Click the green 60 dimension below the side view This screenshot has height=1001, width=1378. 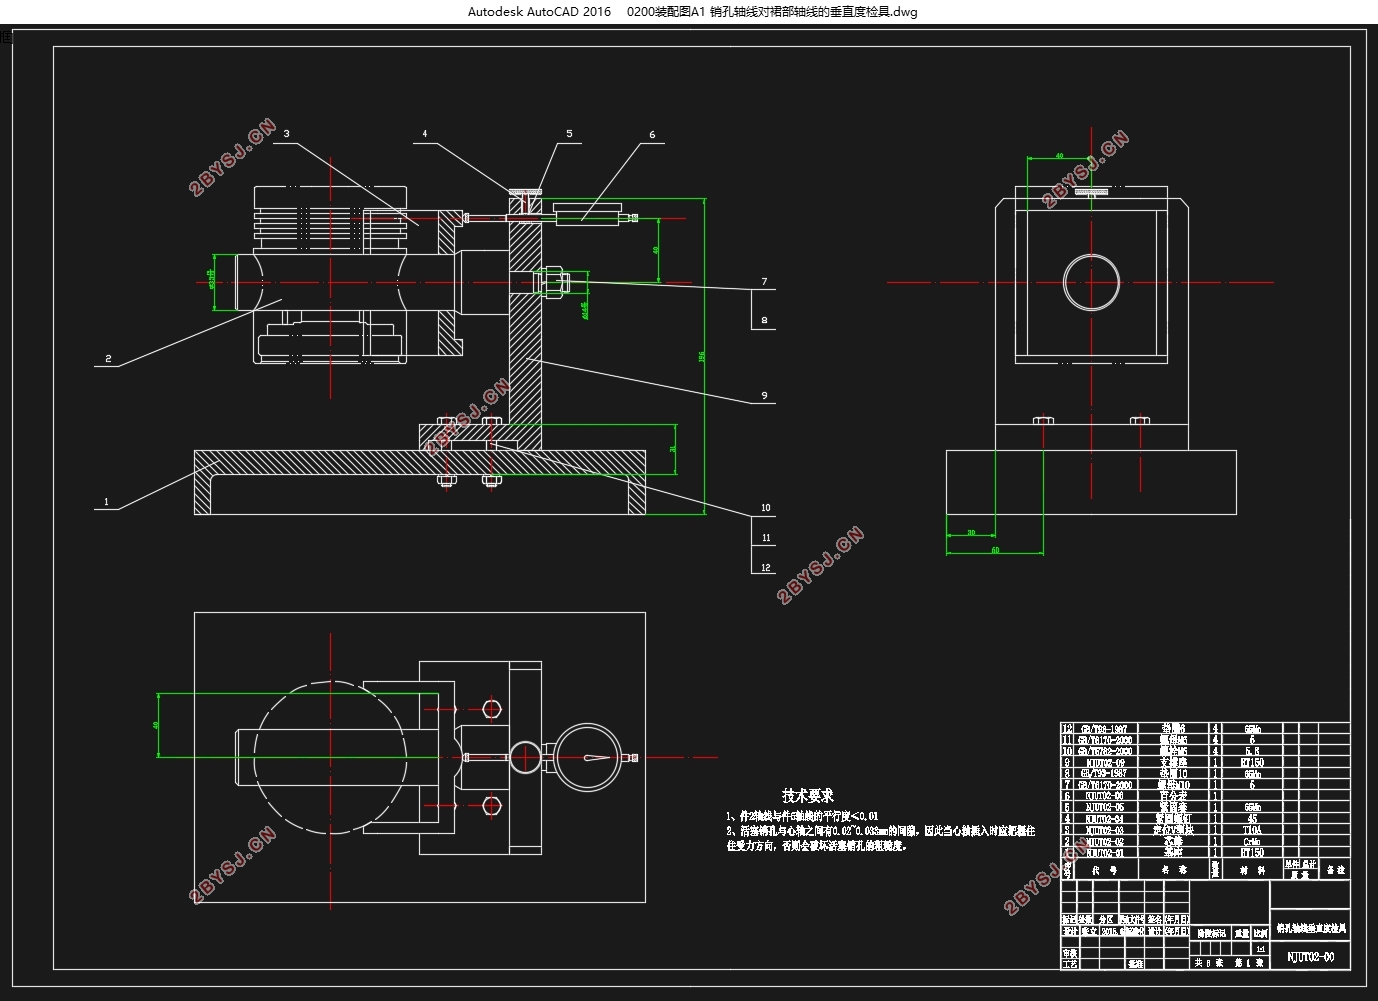[x=995, y=550]
